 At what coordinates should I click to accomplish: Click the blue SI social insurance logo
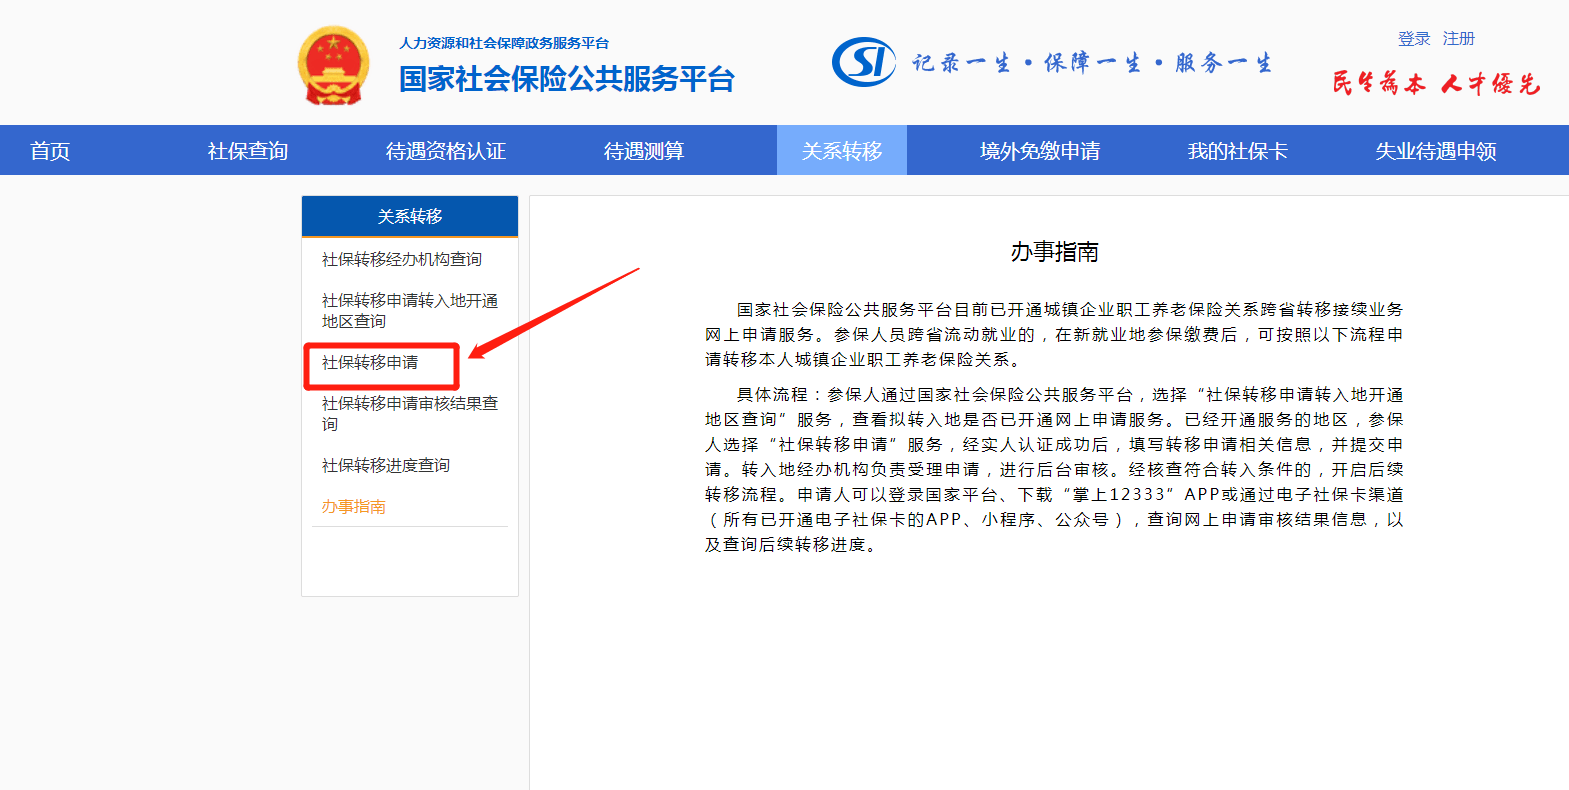[864, 62]
